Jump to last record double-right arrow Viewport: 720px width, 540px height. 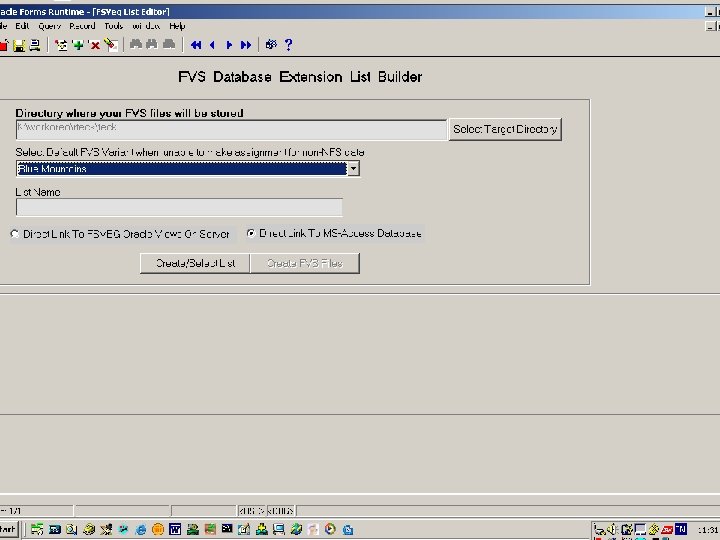(x=246, y=45)
